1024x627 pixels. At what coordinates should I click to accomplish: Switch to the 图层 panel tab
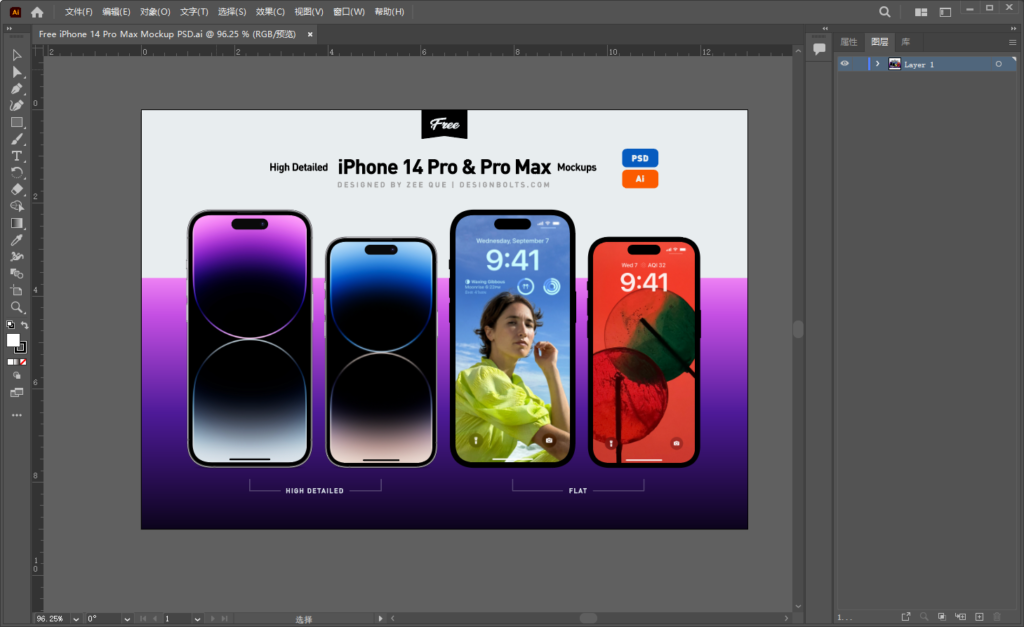click(x=880, y=42)
